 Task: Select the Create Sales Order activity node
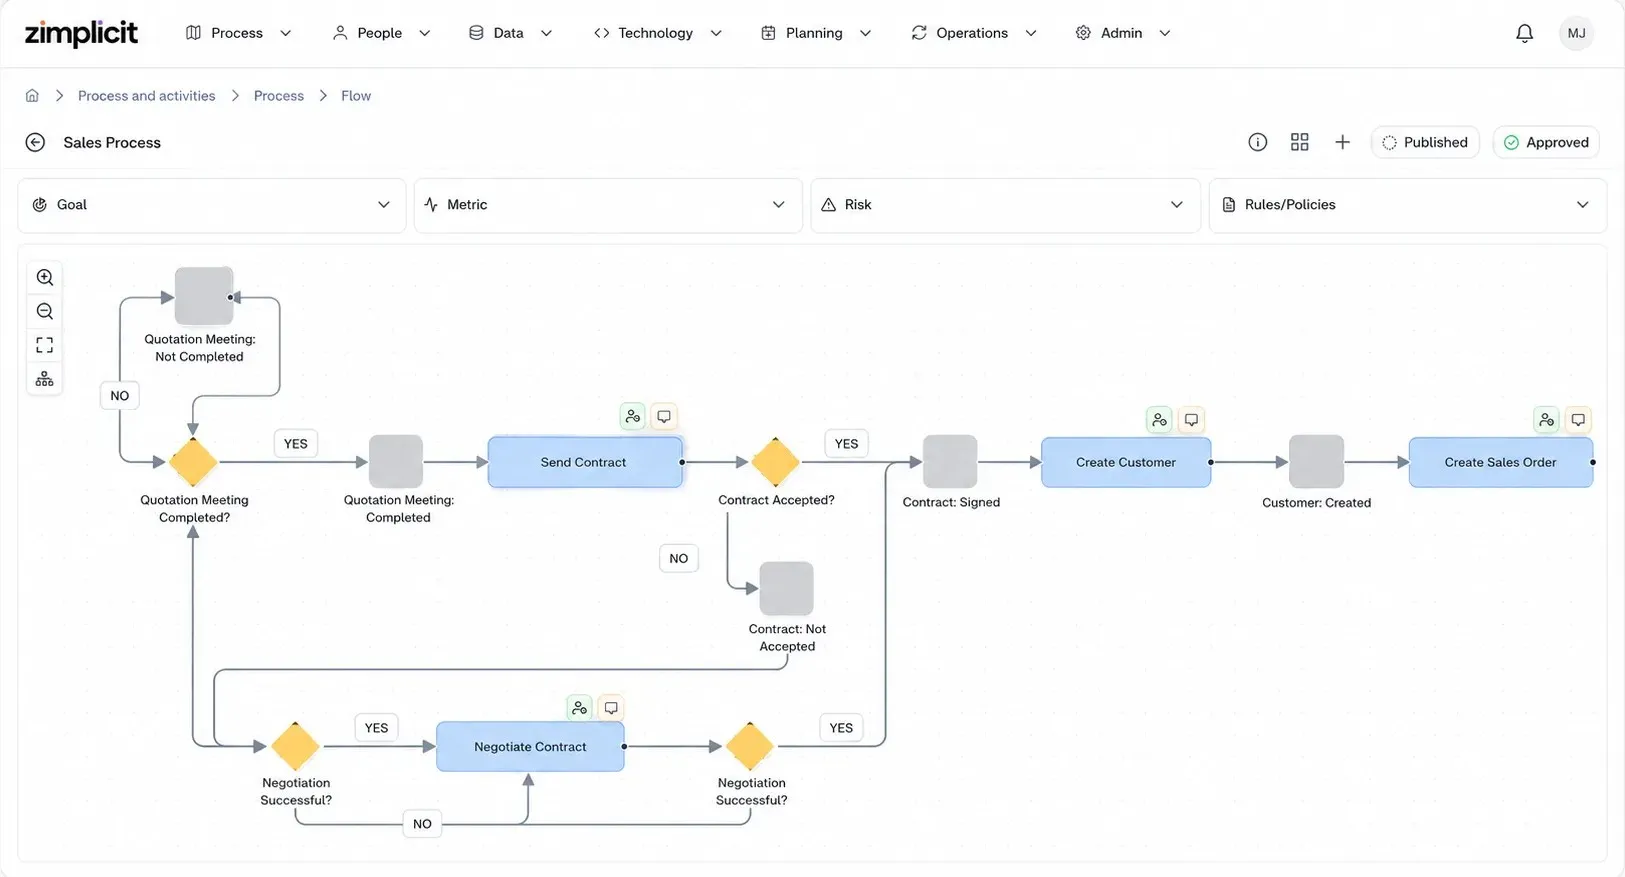click(1501, 462)
